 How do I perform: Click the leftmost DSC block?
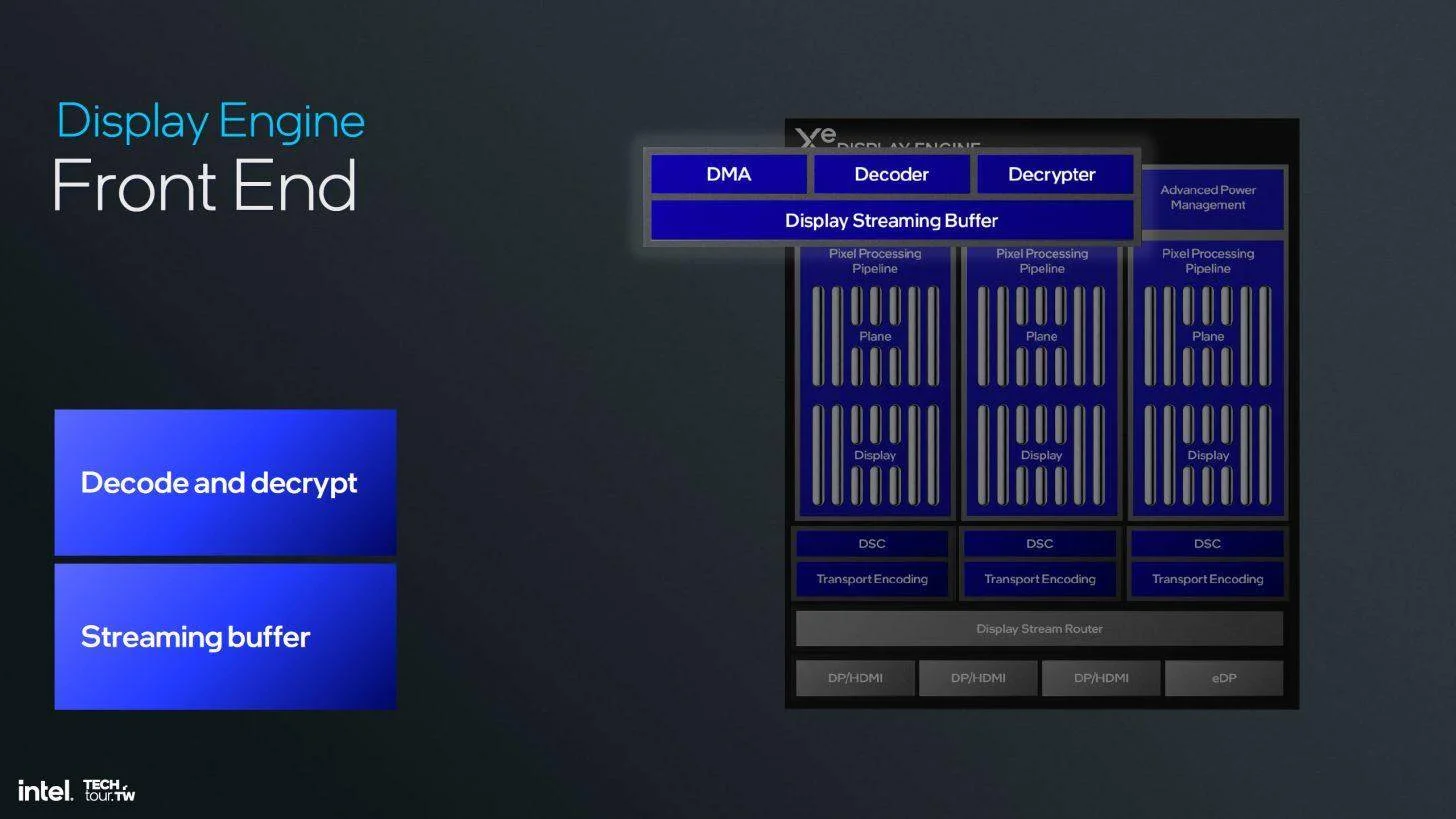click(x=871, y=544)
